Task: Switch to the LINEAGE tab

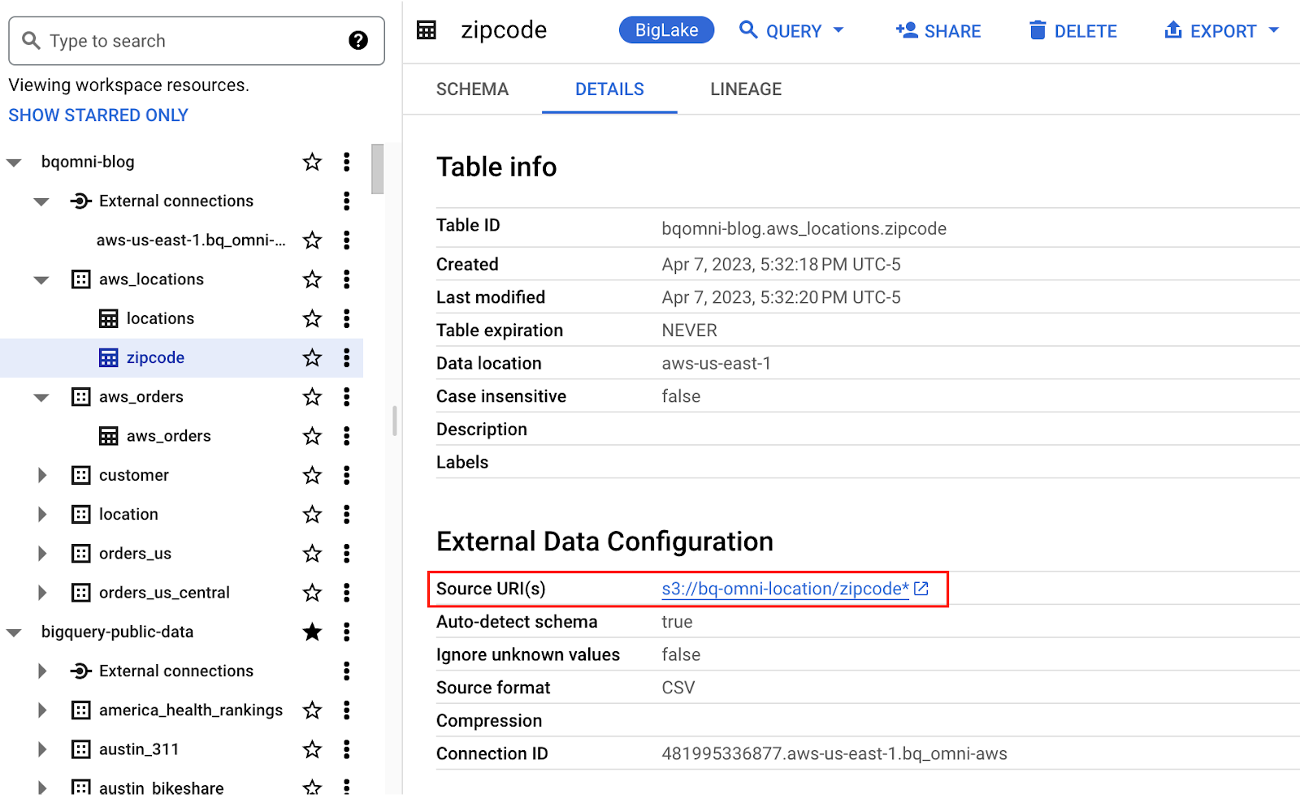Action: point(746,89)
